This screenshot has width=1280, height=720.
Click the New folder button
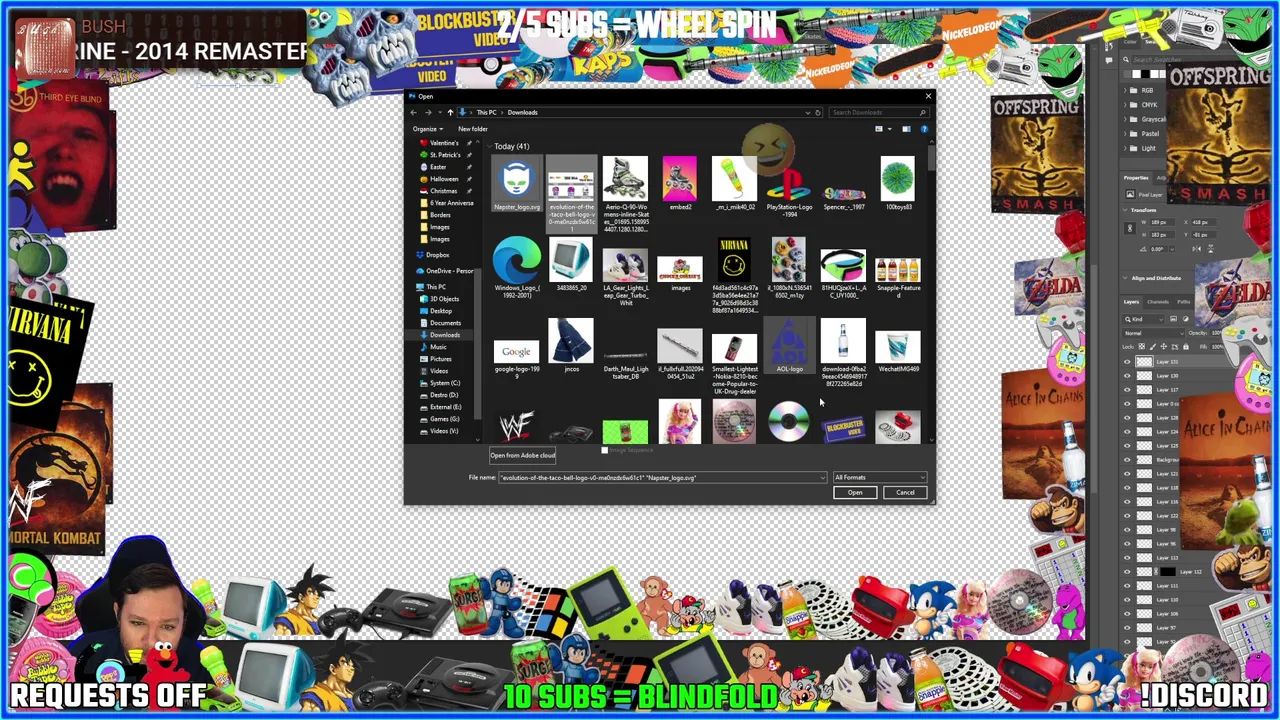pyautogui.click(x=473, y=129)
